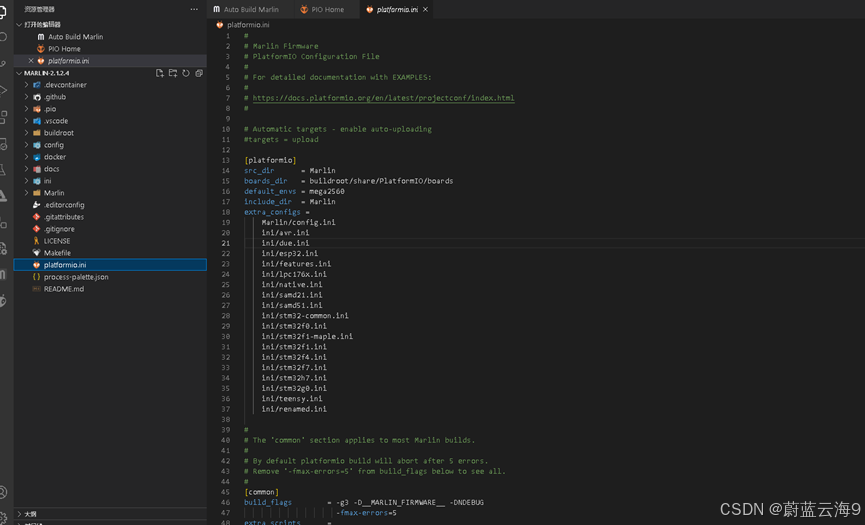Open the Testing flask view in activity bar

click(3, 169)
